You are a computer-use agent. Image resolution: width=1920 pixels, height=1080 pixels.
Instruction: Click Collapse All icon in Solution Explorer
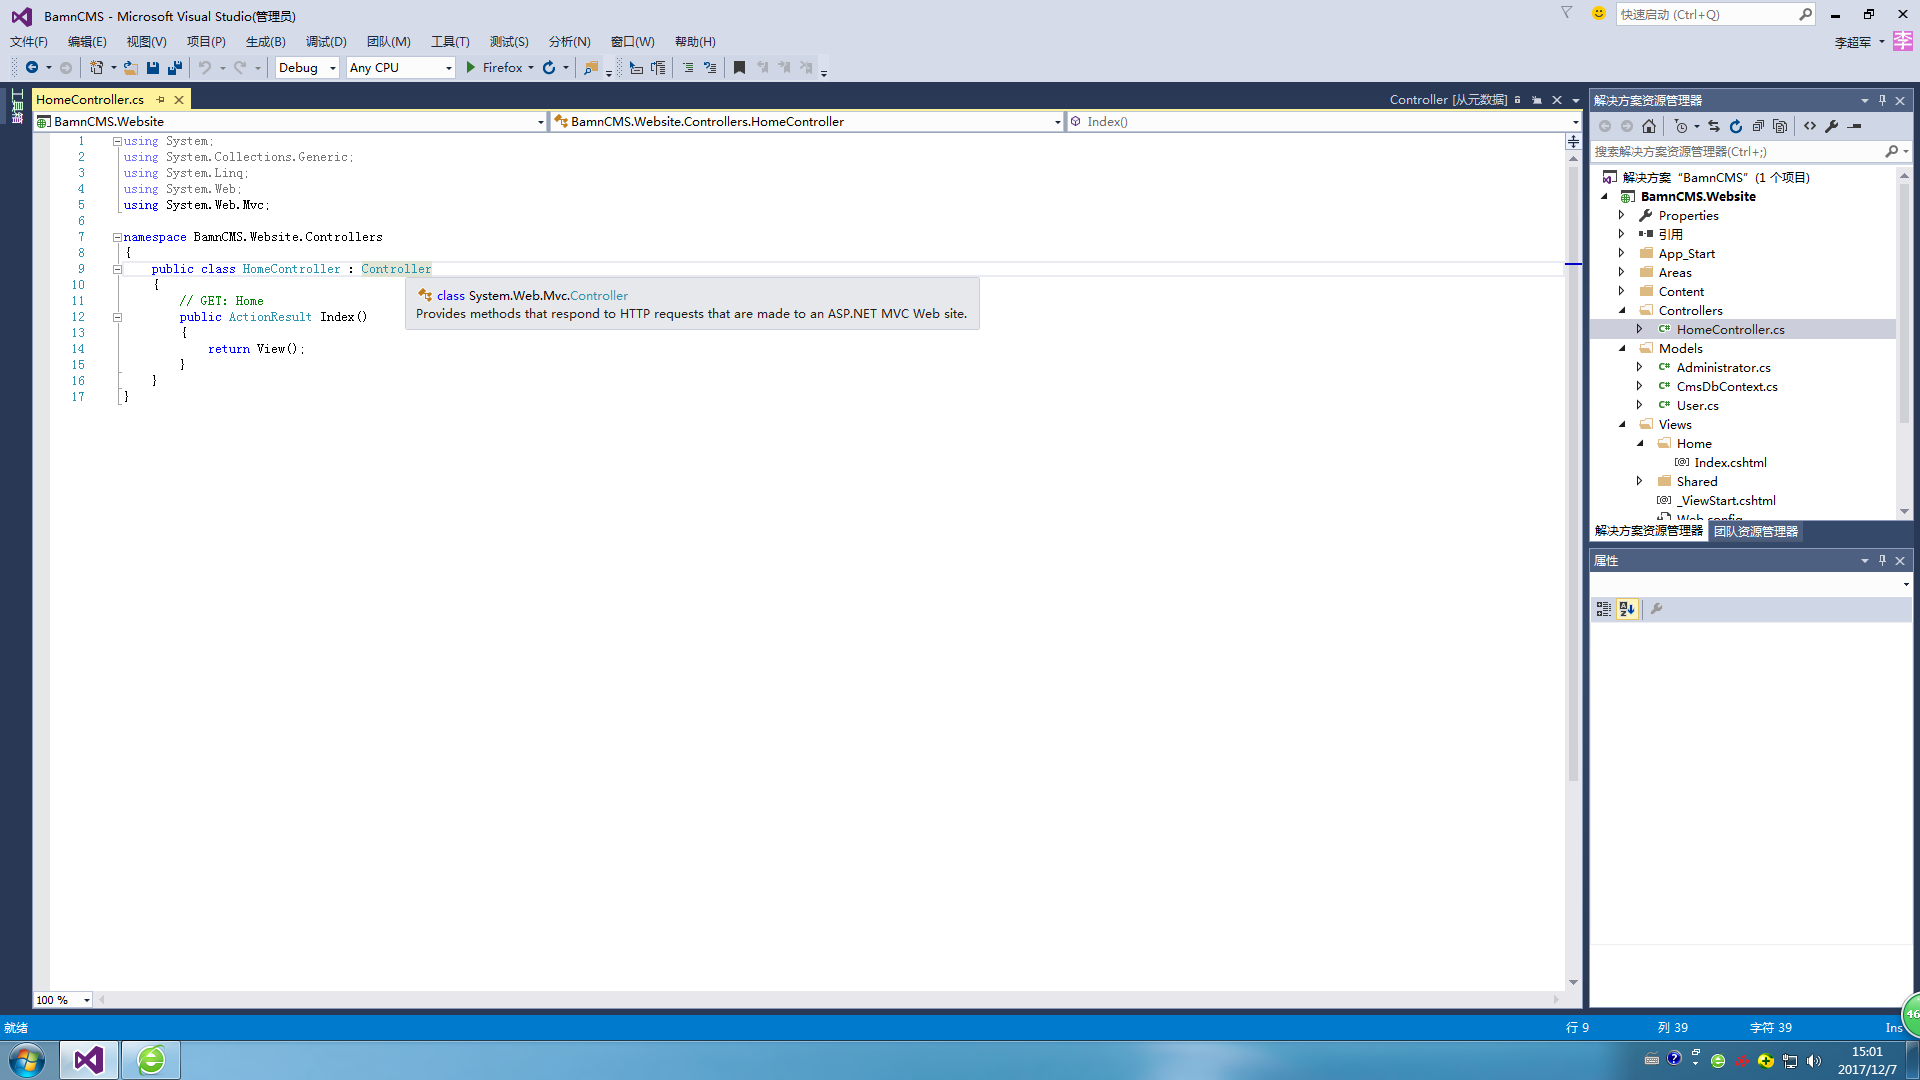pos(1758,126)
